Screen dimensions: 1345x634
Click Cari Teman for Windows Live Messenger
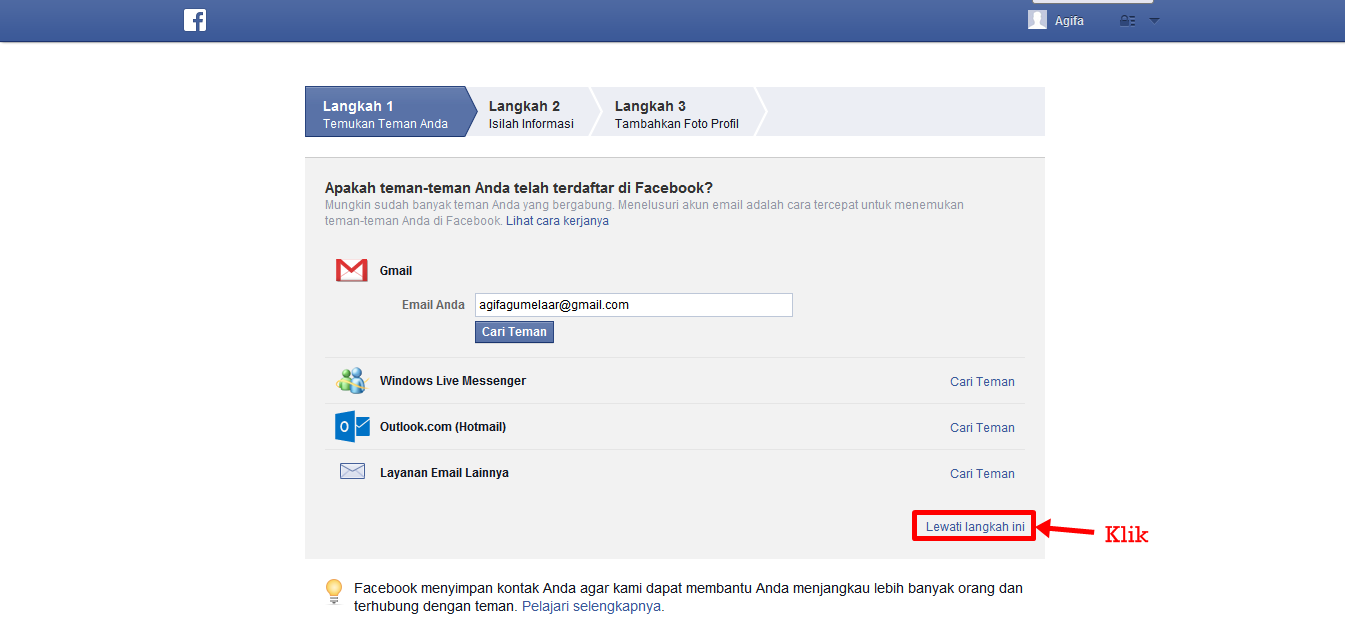click(x=982, y=381)
